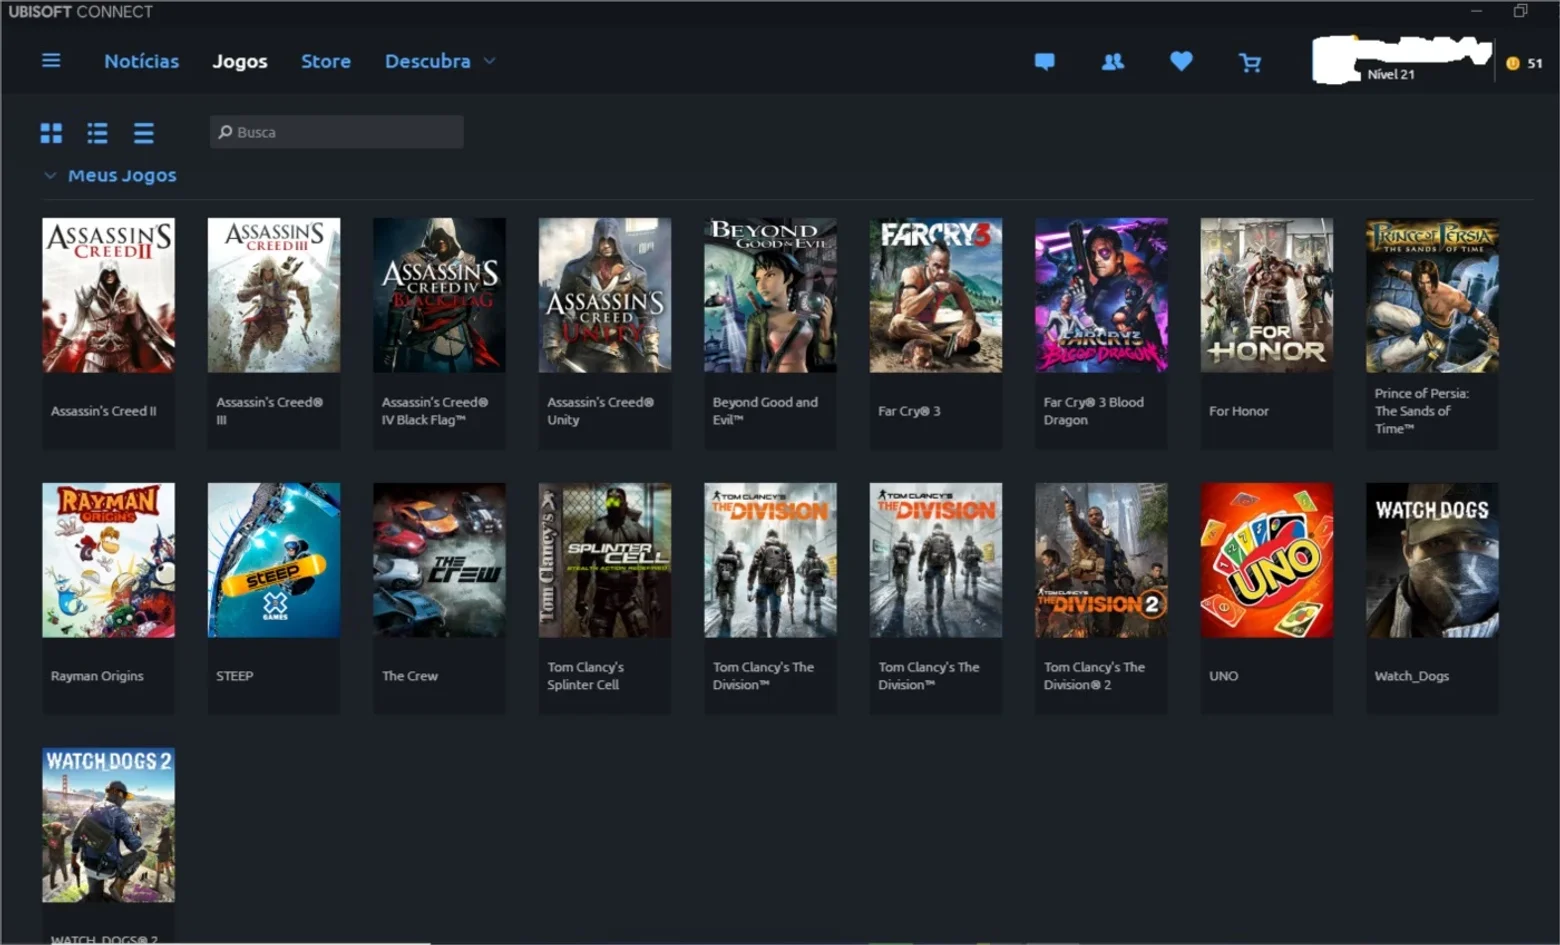This screenshot has height=945, width=1560.
Task: Click Far Cry 3 Blood Dragon title text
Action: [x=1094, y=411]
